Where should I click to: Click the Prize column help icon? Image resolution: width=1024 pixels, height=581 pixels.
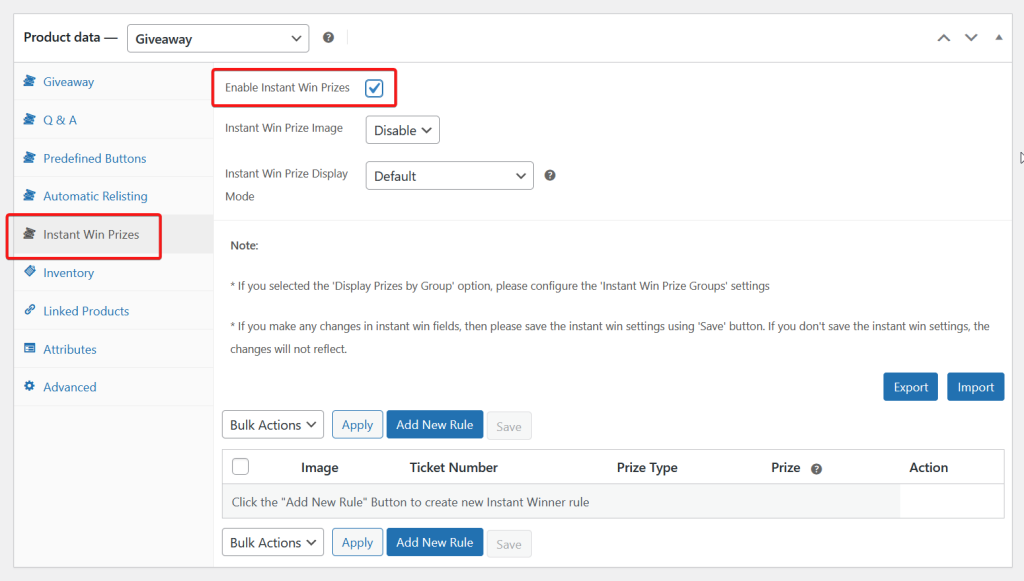click(816, 468)
